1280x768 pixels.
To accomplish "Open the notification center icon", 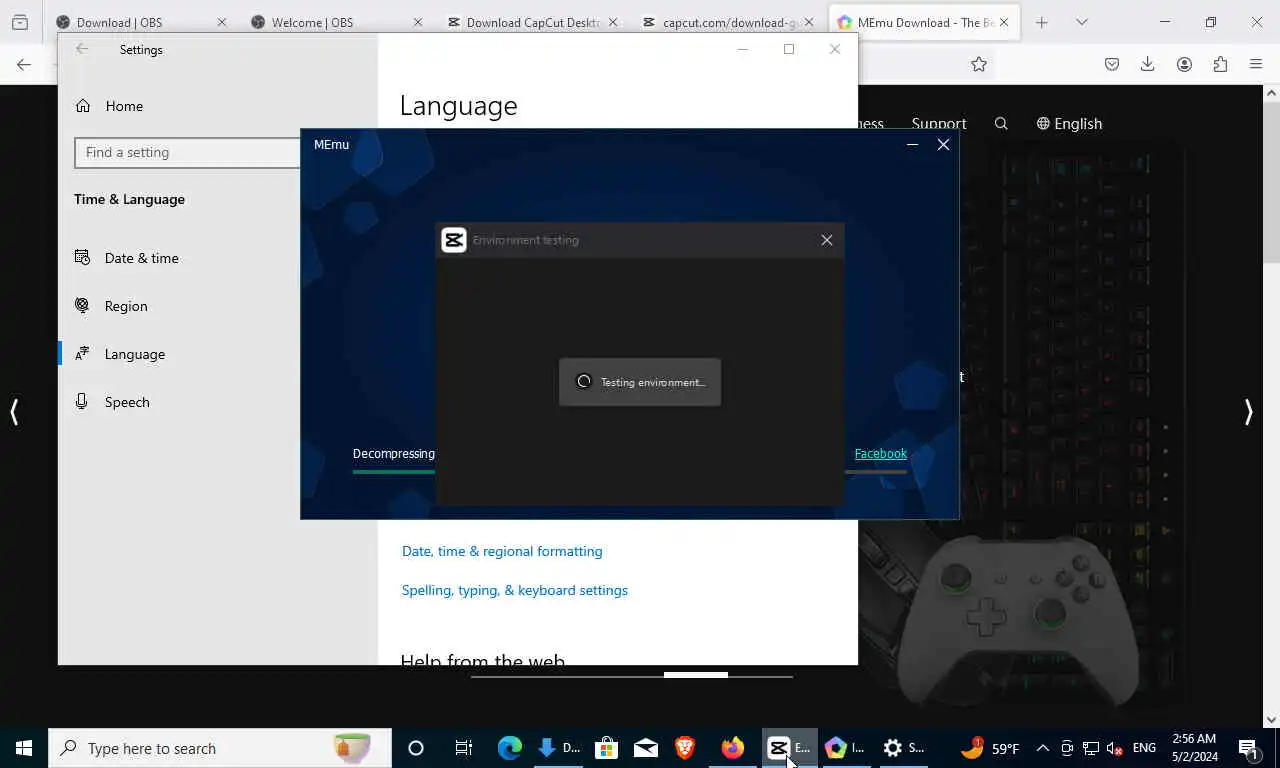I will (x=1248, y=748).
